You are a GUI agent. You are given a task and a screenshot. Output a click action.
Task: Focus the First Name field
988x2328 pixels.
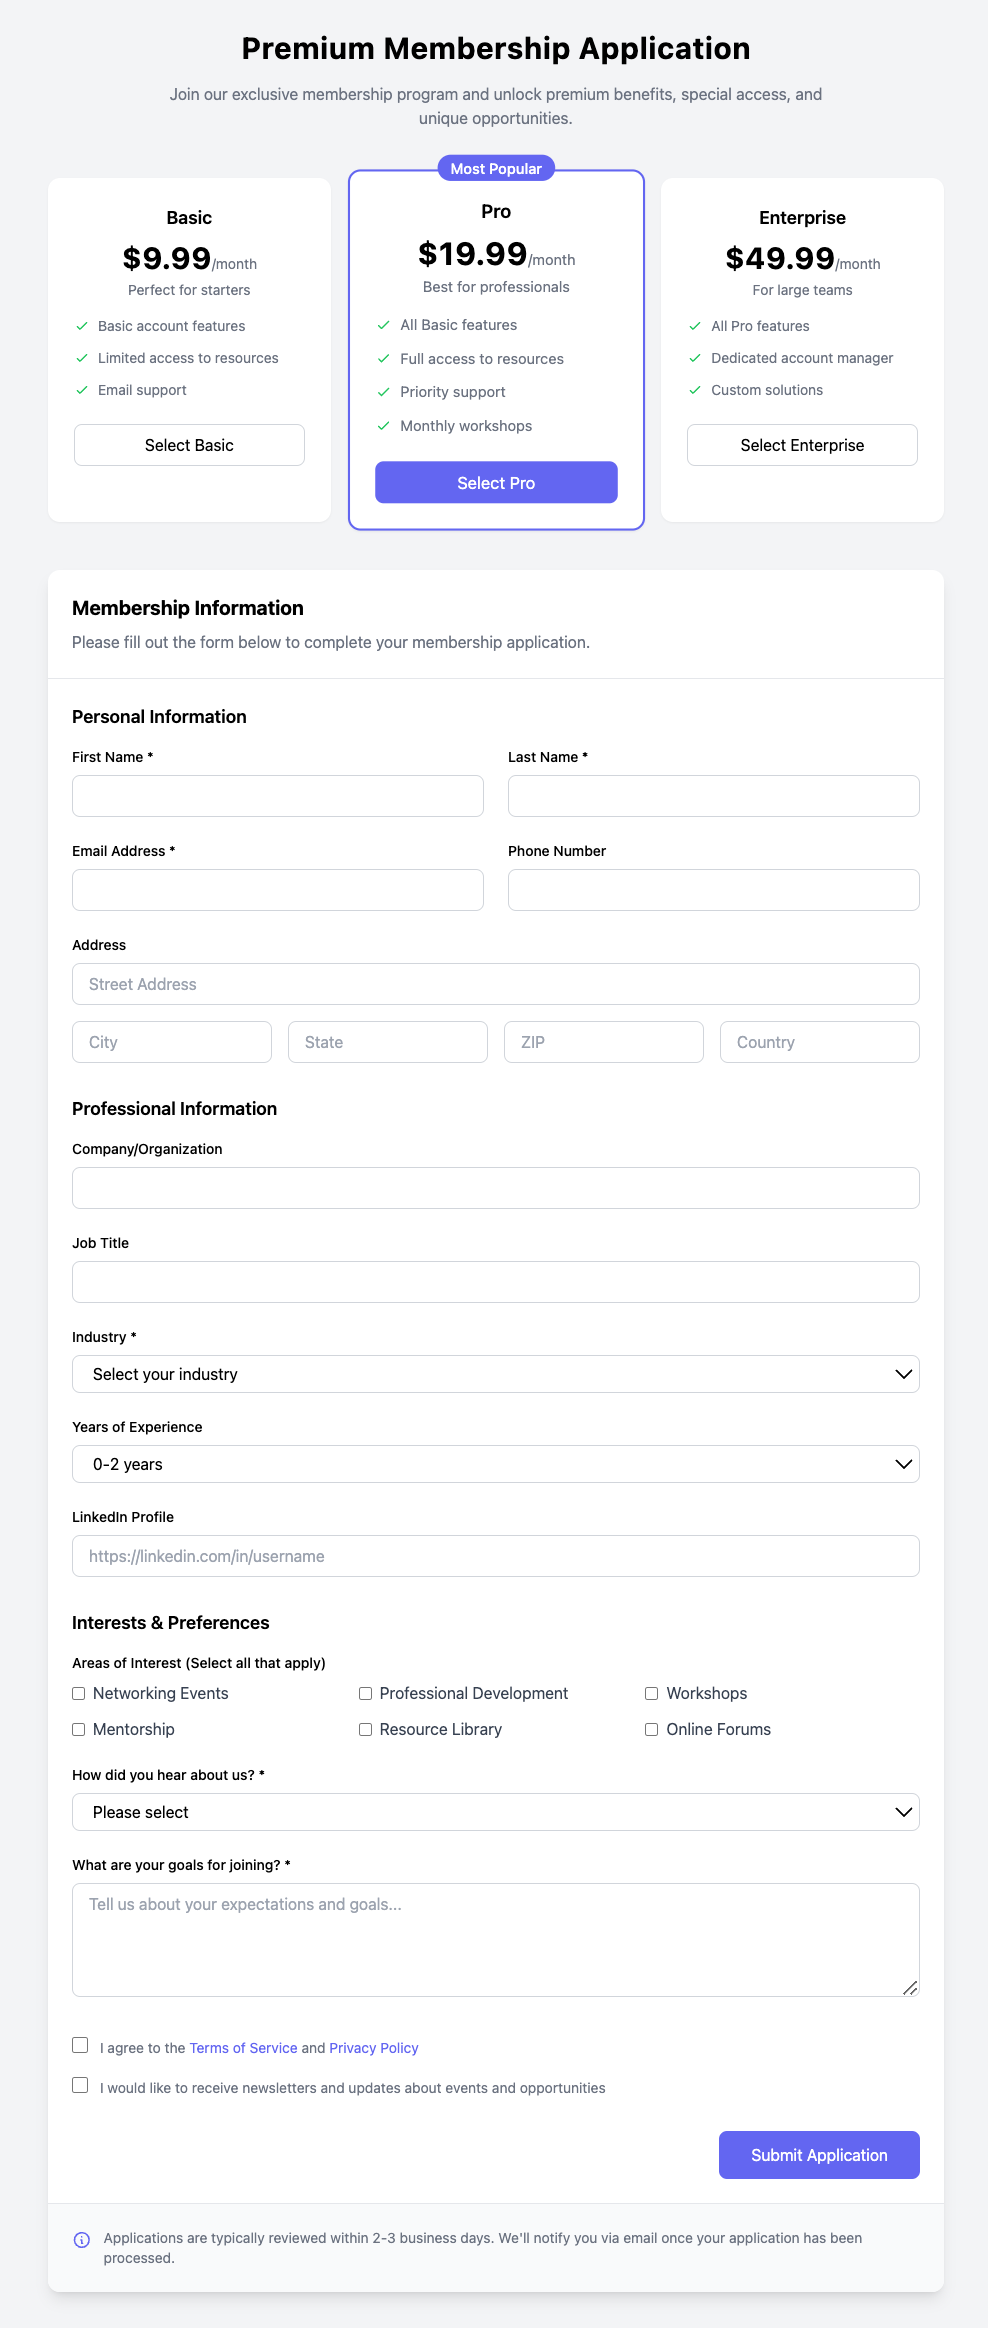[278, 796]
